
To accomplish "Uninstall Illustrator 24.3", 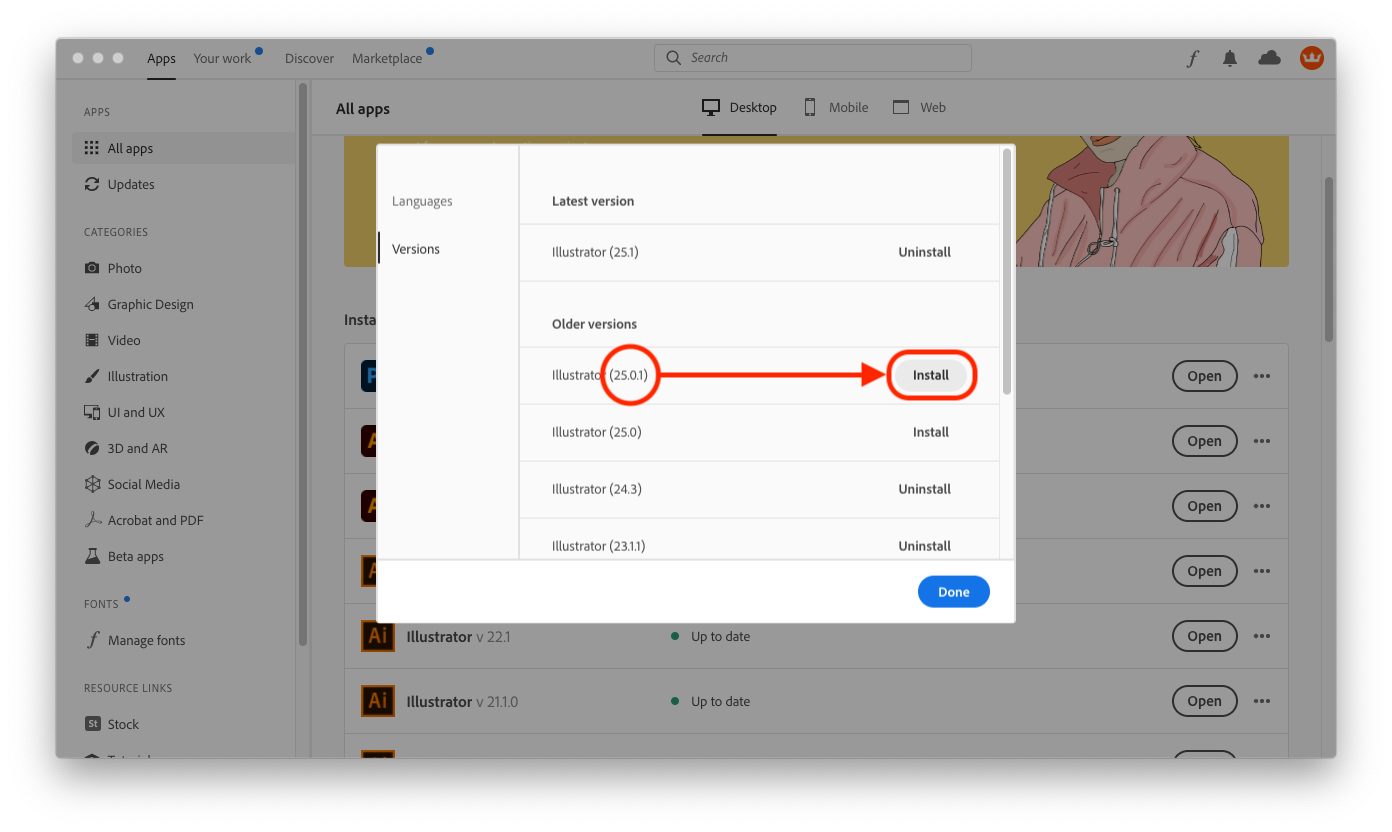I will tap(924, 489).
